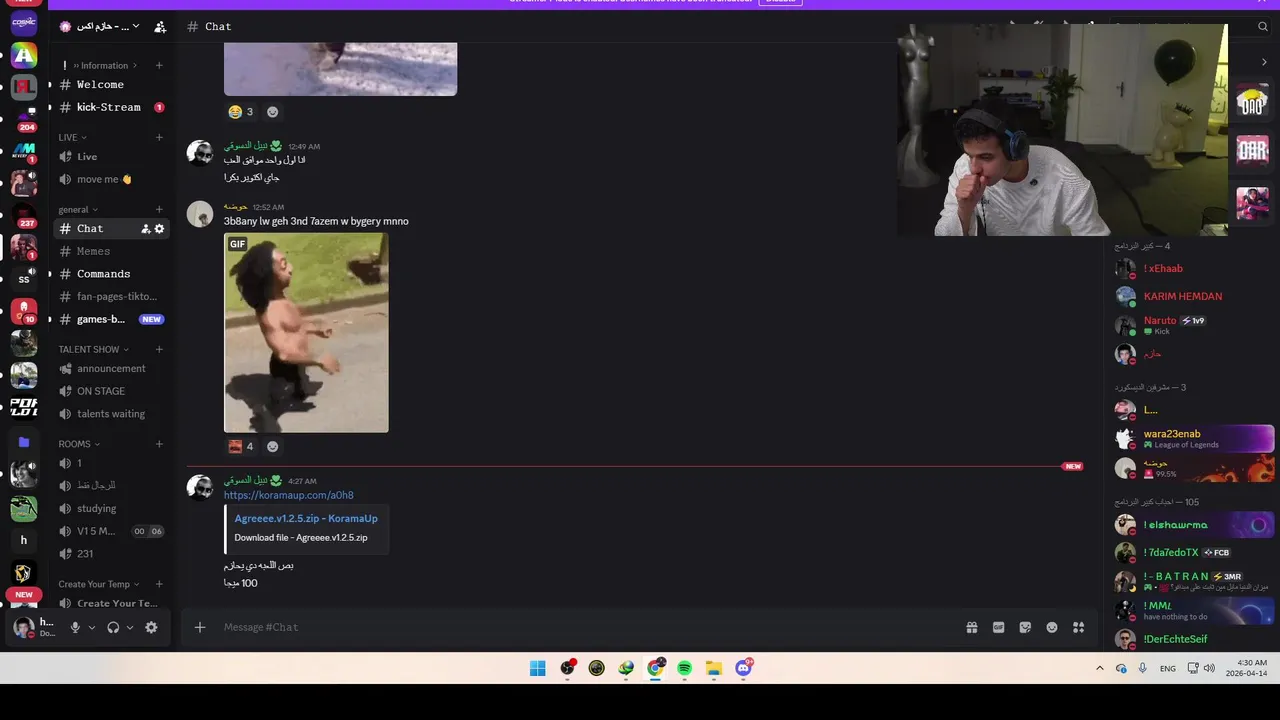Add a channel to the ROOMS category
Screen dimensions: 1280x720
[x=159, y=444]
